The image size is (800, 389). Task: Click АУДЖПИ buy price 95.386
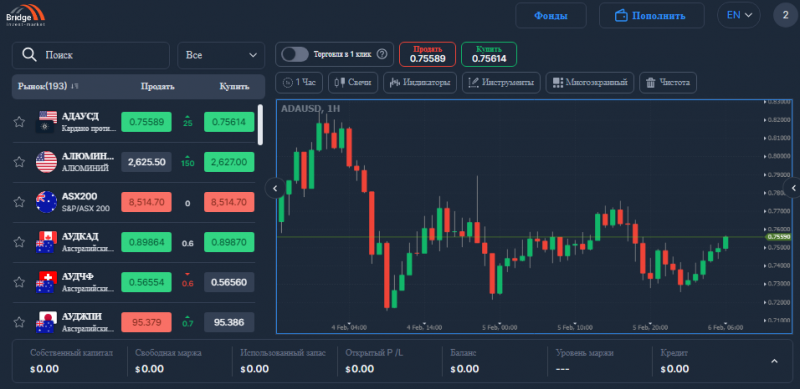click(229, 322)
